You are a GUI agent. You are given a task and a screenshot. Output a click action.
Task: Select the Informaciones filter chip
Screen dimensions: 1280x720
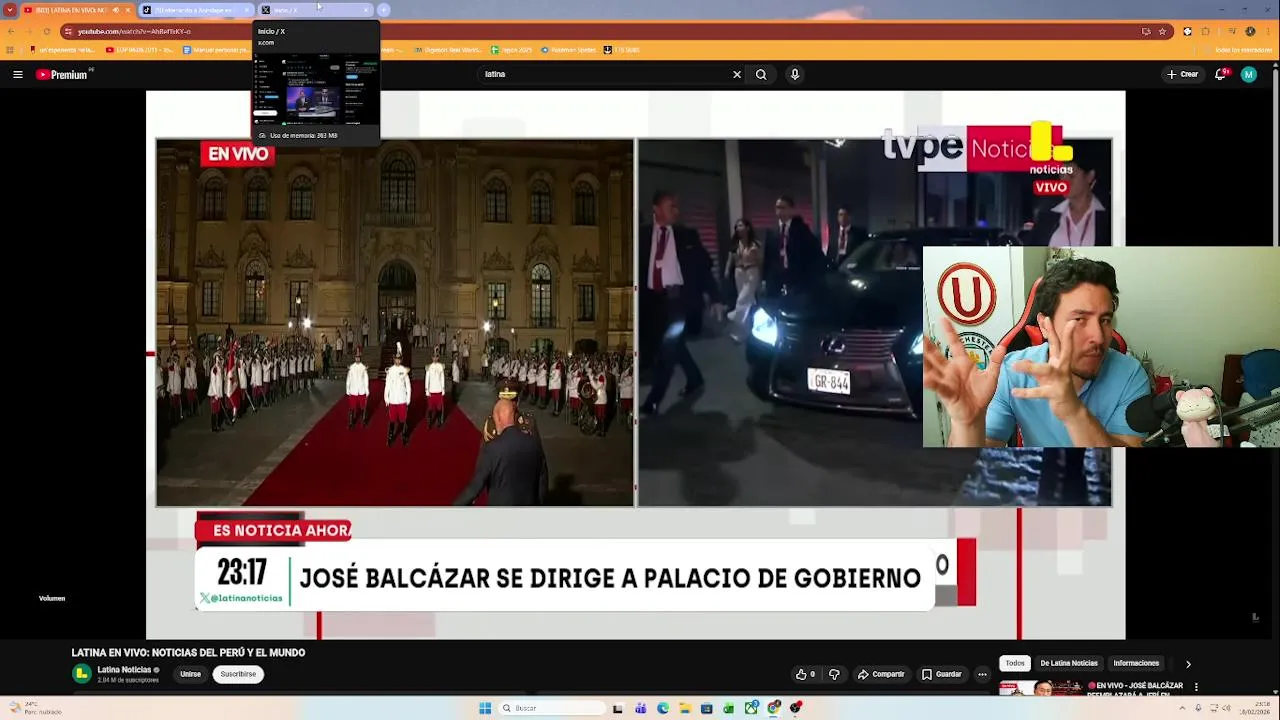(x=1136, y=663)
